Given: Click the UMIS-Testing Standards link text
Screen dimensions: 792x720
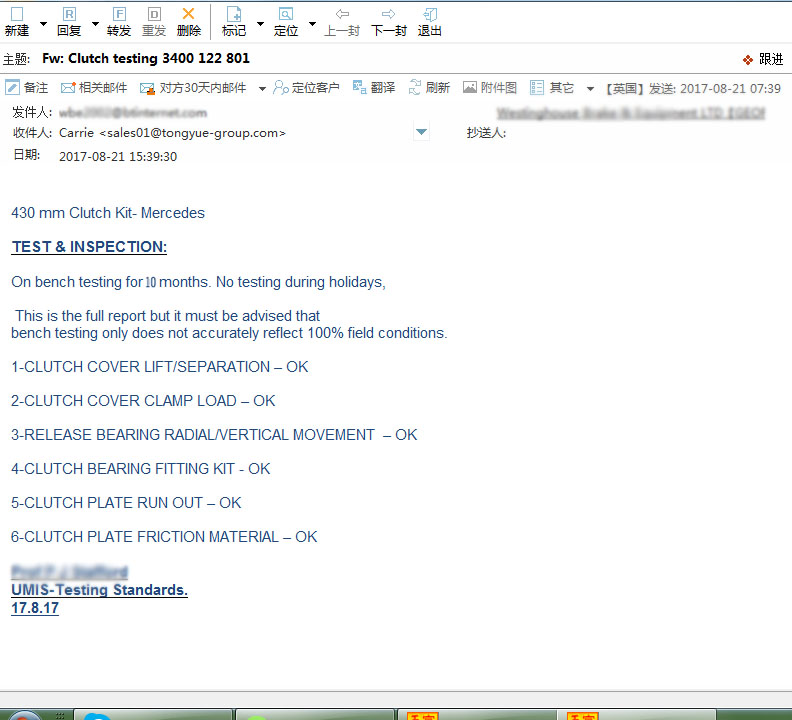Looking at the screenshot, I should pos(99,590).
